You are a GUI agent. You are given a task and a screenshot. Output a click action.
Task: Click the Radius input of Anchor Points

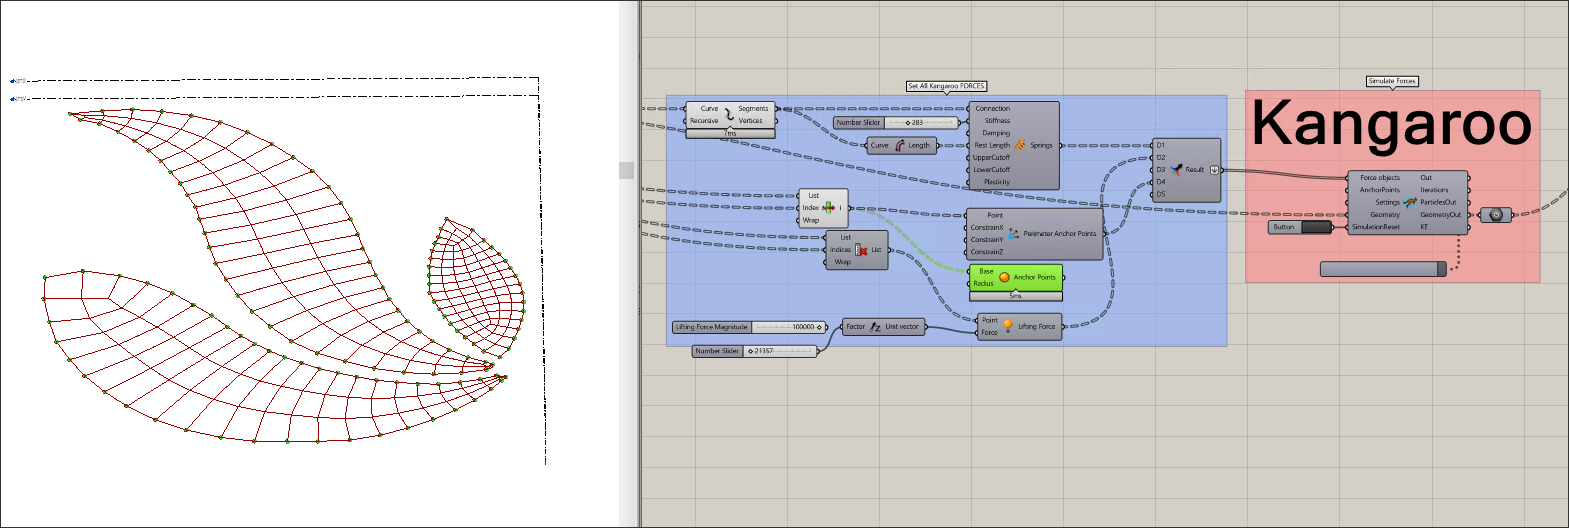point(984,284)
